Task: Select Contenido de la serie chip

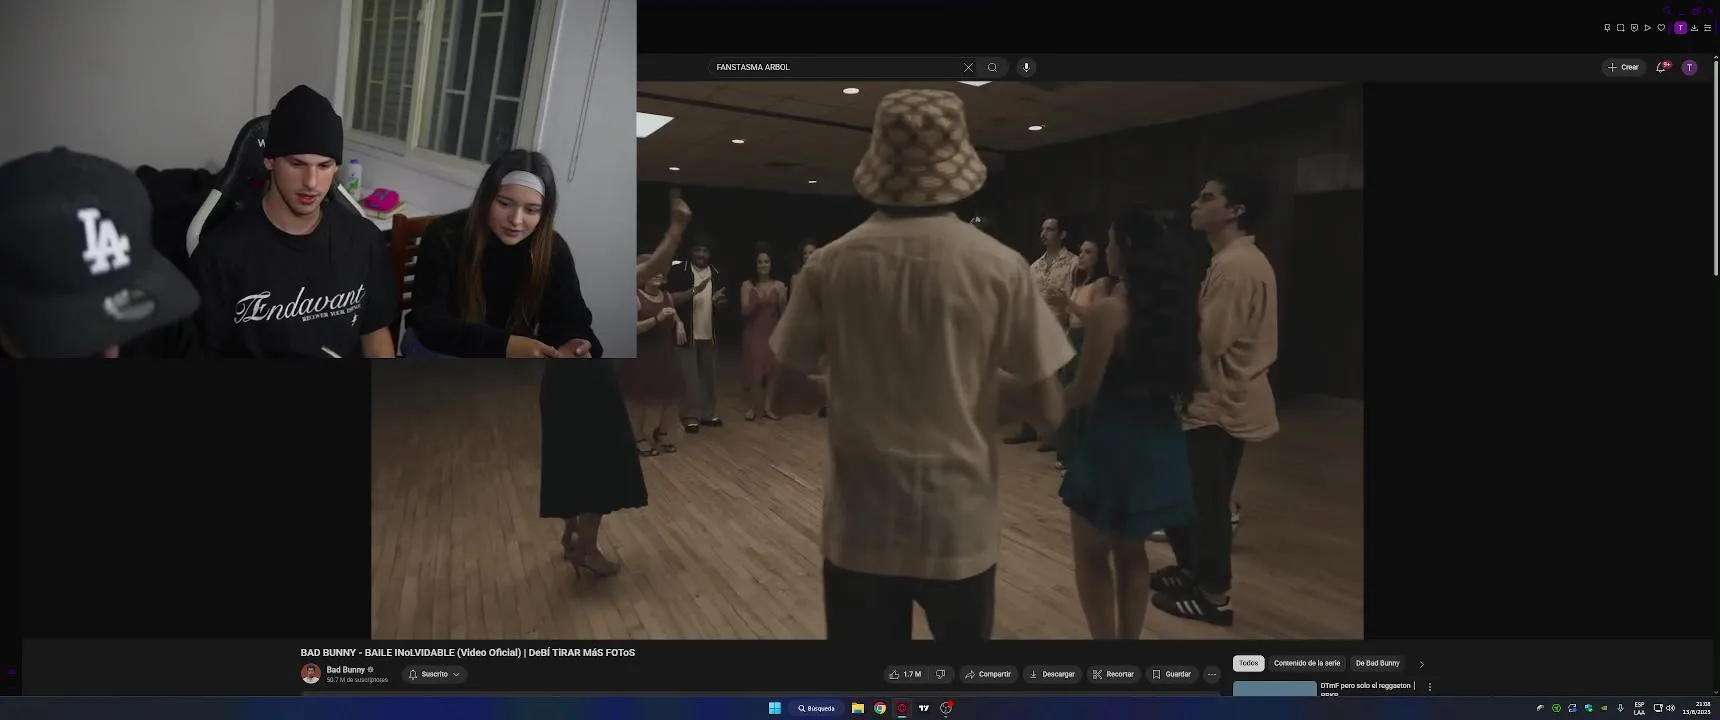Action: click(x=1306, y=663)
